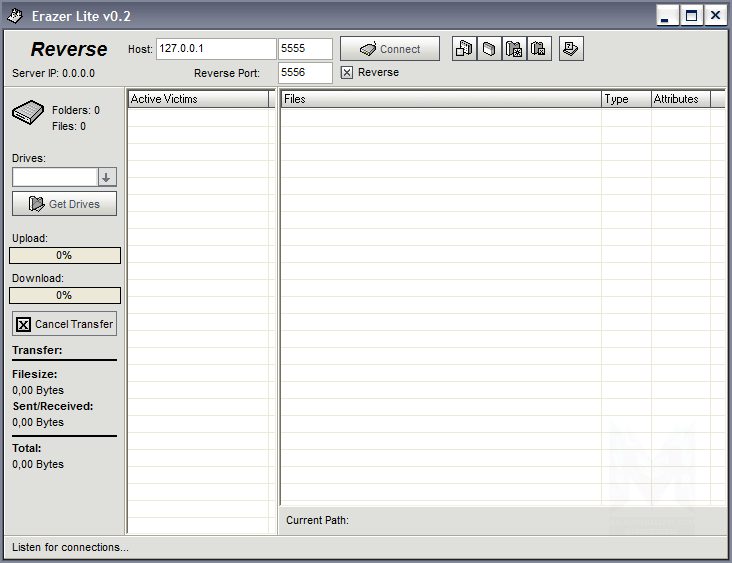Screen dimensions: 732x563
Task: Minimize the Erazer Lite window
Action: pos(667,16)
